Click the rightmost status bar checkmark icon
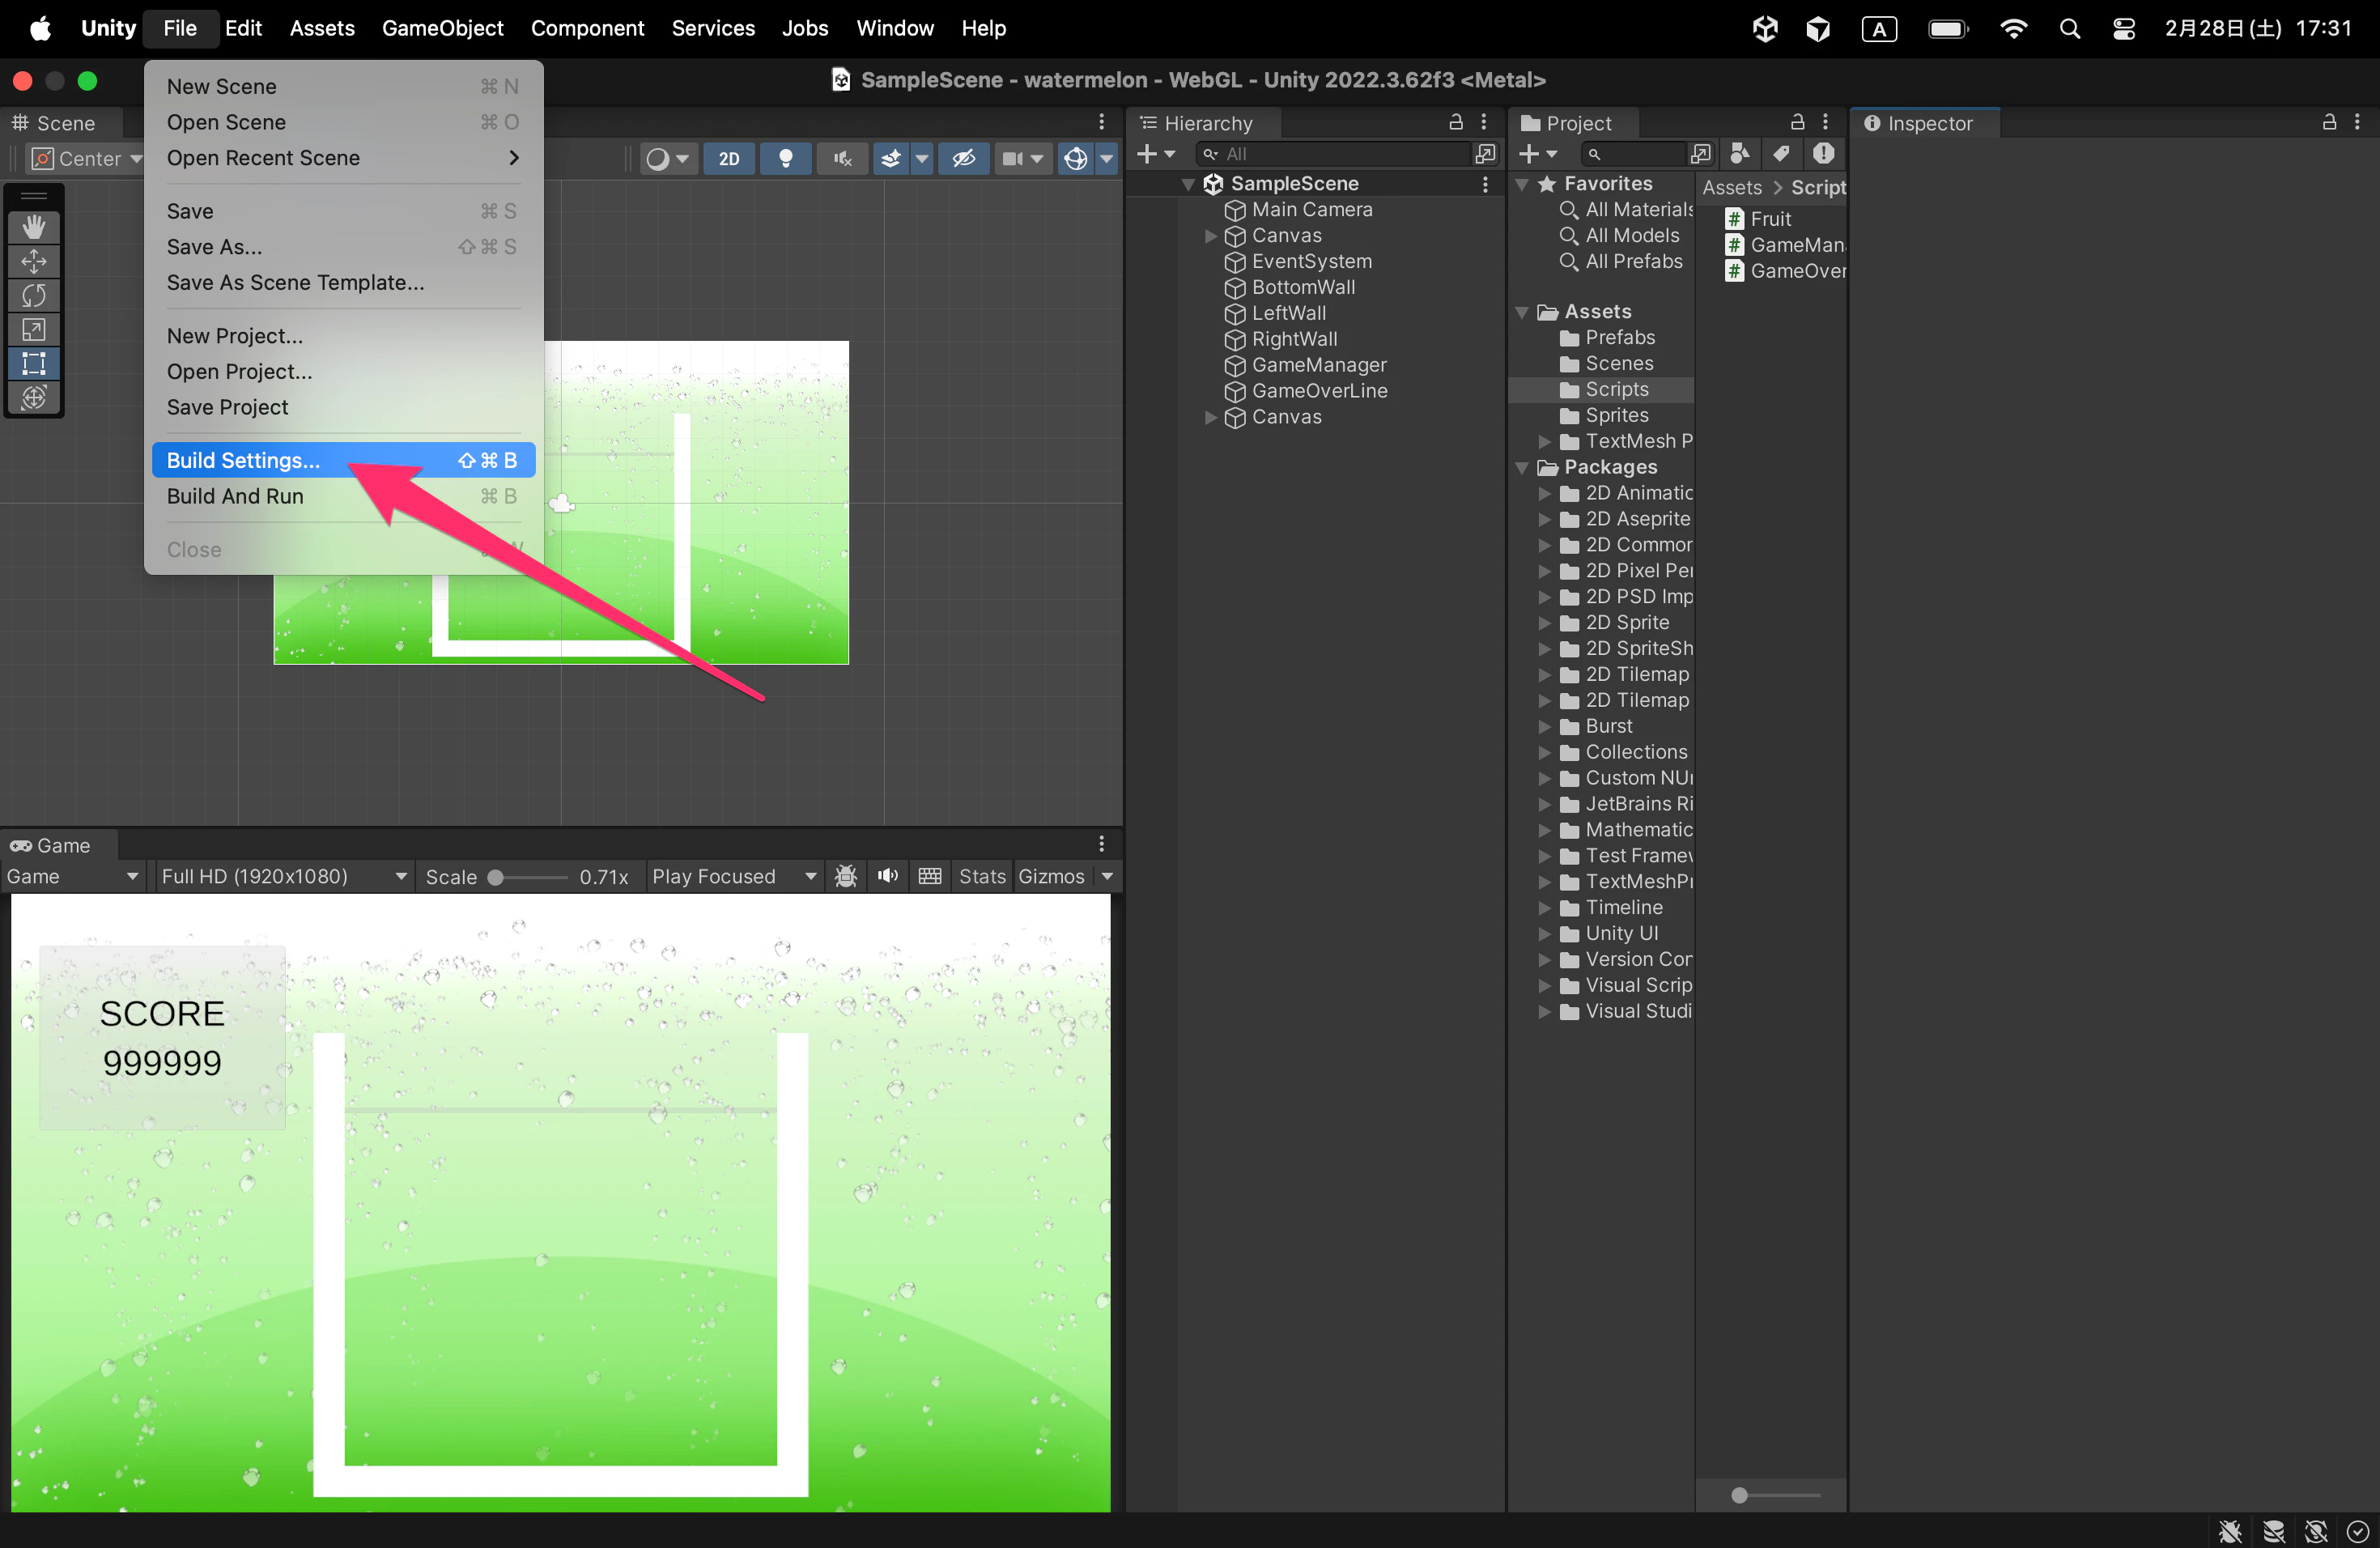Screen dimensions: 2380x1548 click(2357, 1531)
